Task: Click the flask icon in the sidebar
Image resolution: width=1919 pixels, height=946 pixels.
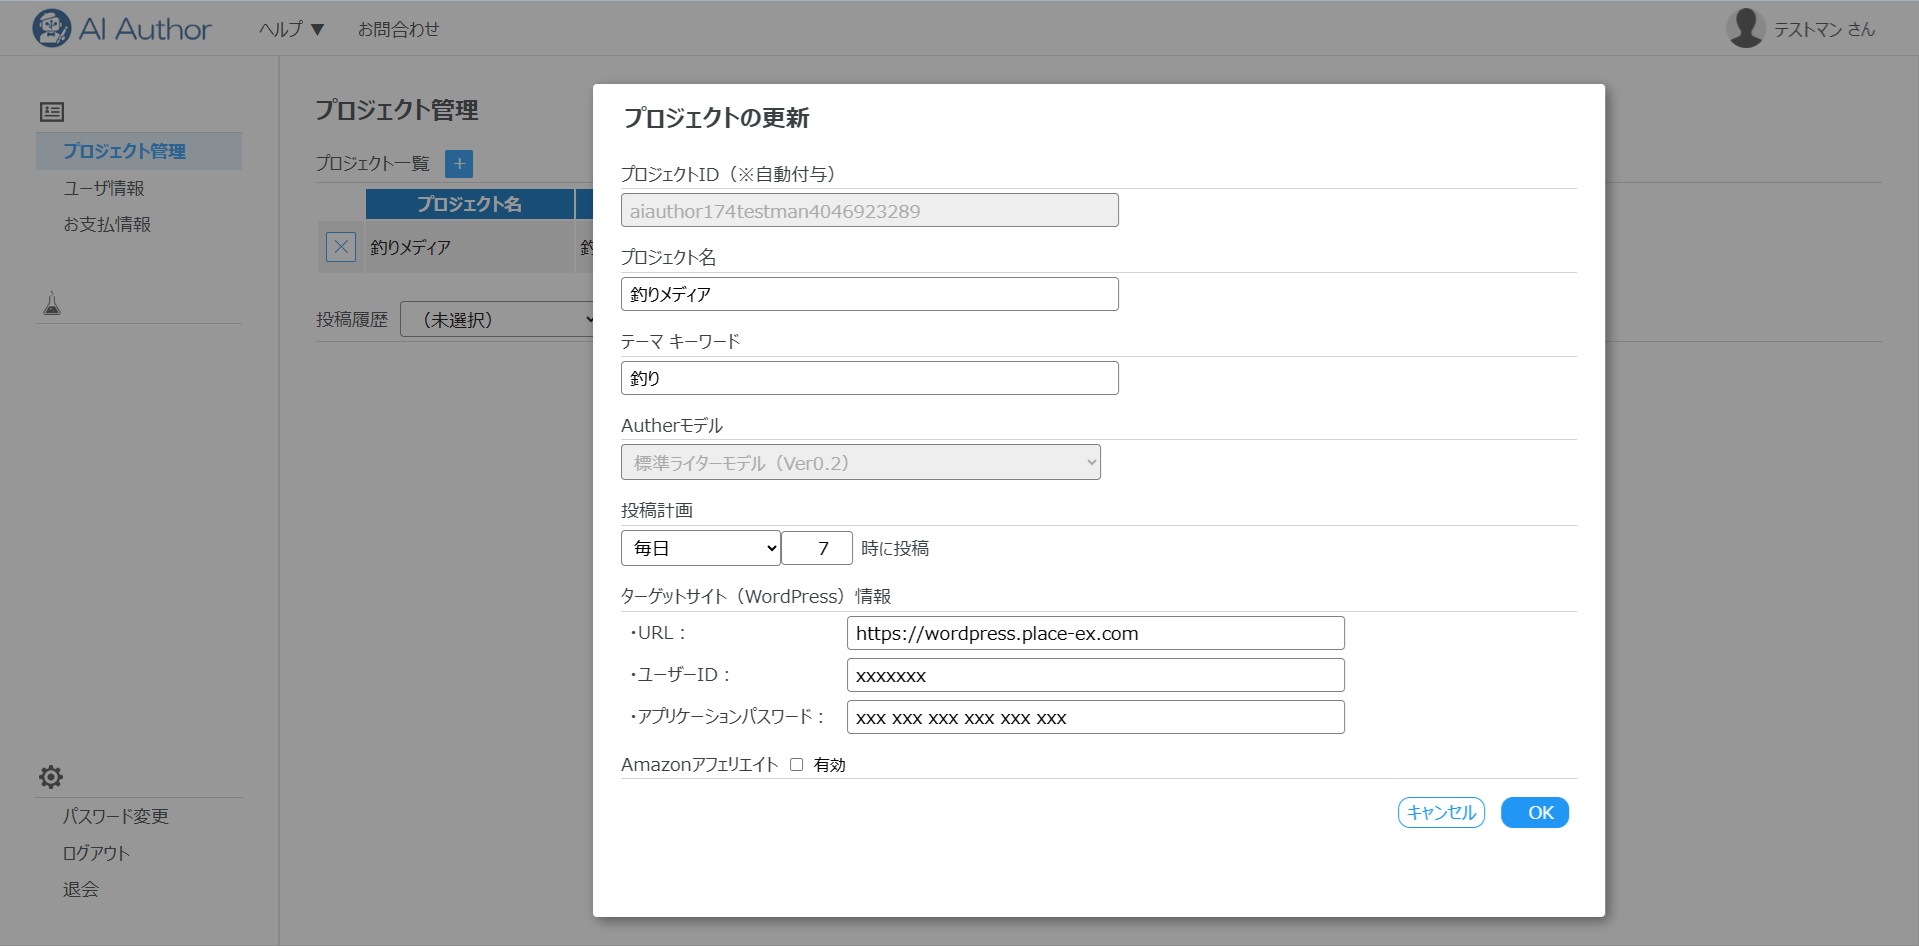Action: 52,304
